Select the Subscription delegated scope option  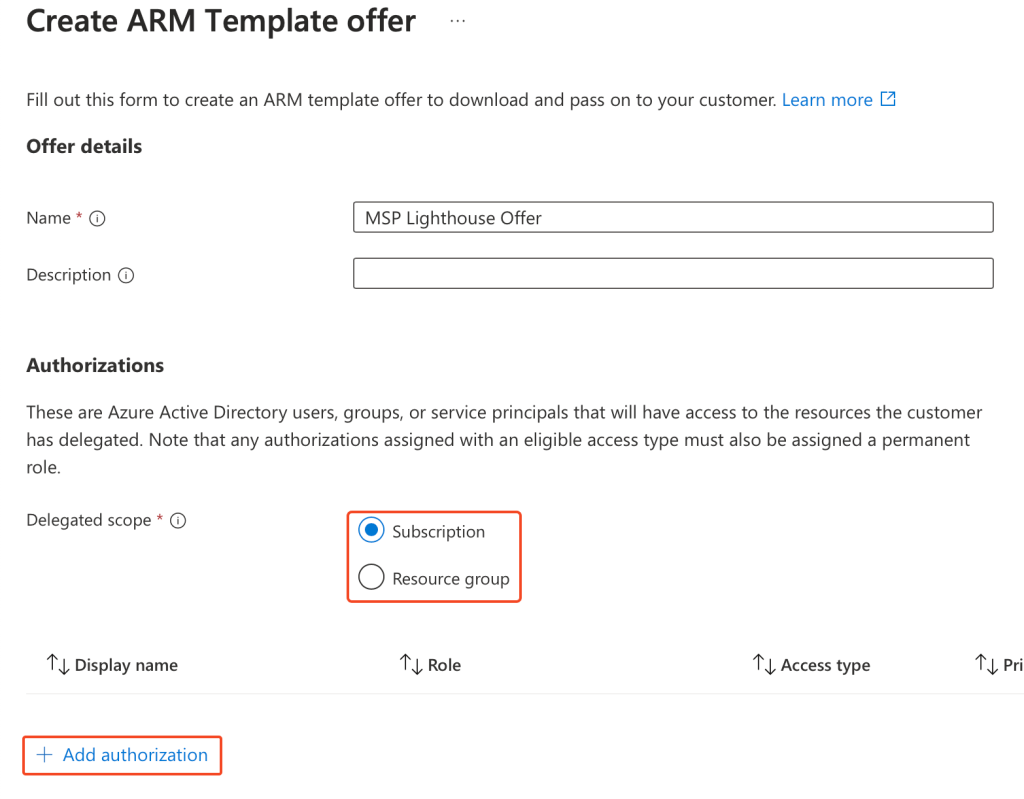(371, 531)
